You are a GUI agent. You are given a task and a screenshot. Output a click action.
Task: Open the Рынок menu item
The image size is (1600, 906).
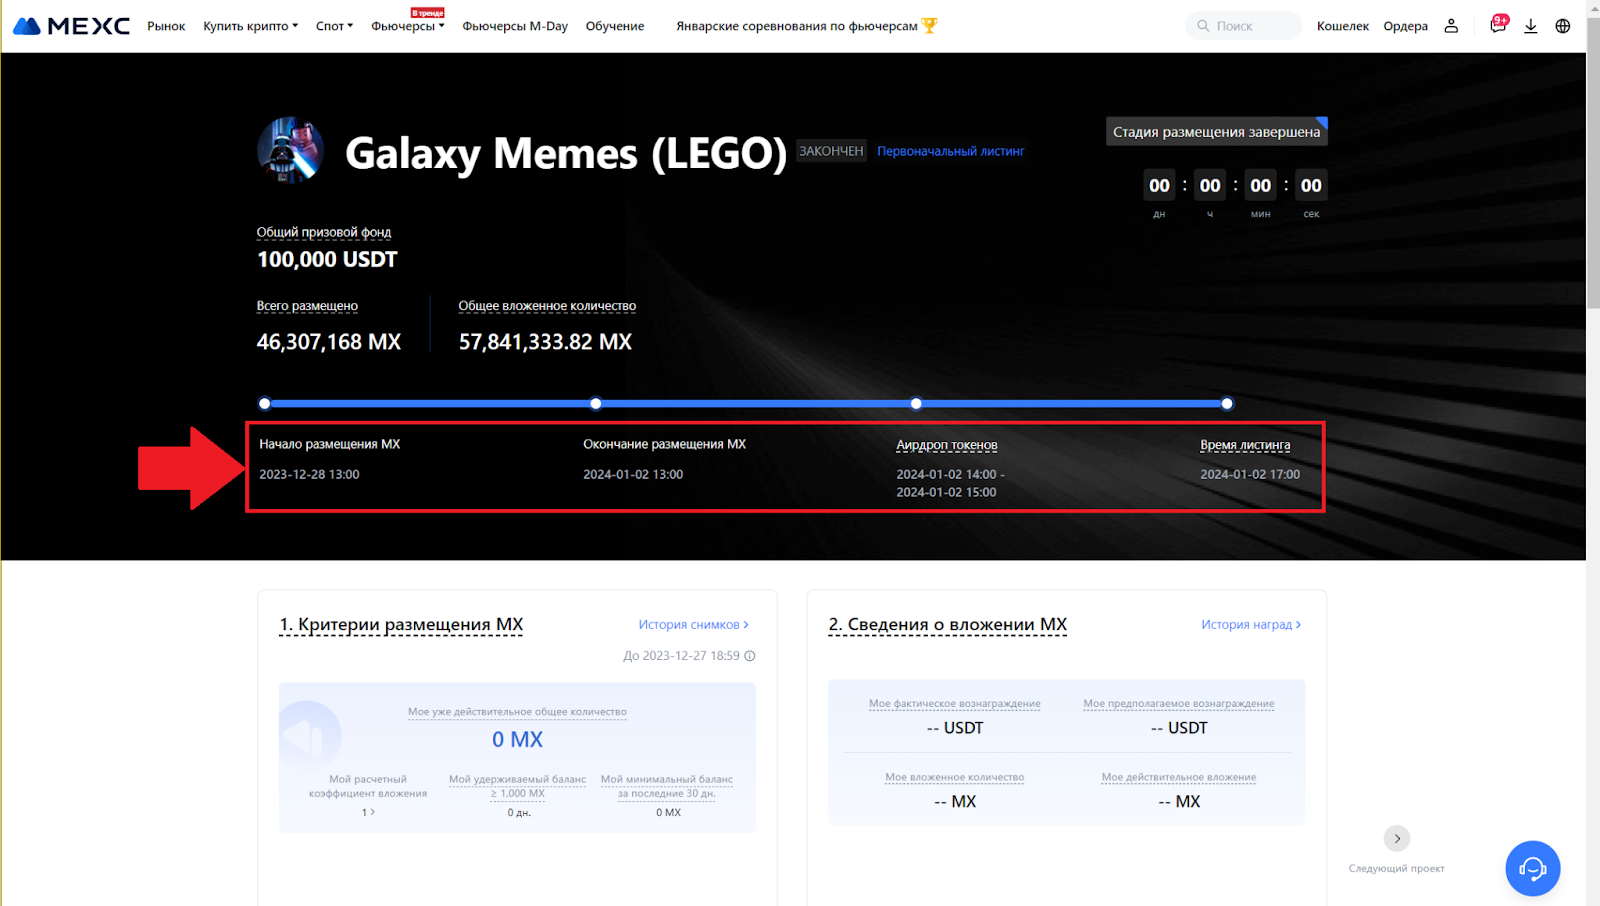(x=166, y=26)
